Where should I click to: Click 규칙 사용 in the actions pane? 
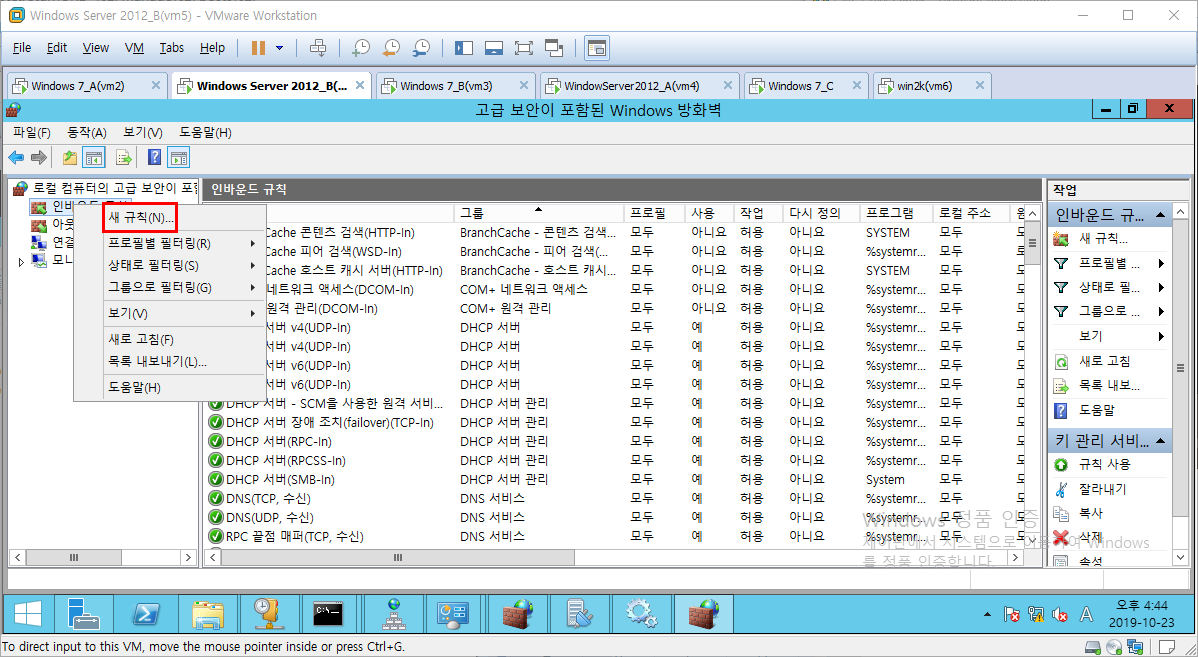(1105, 464)
